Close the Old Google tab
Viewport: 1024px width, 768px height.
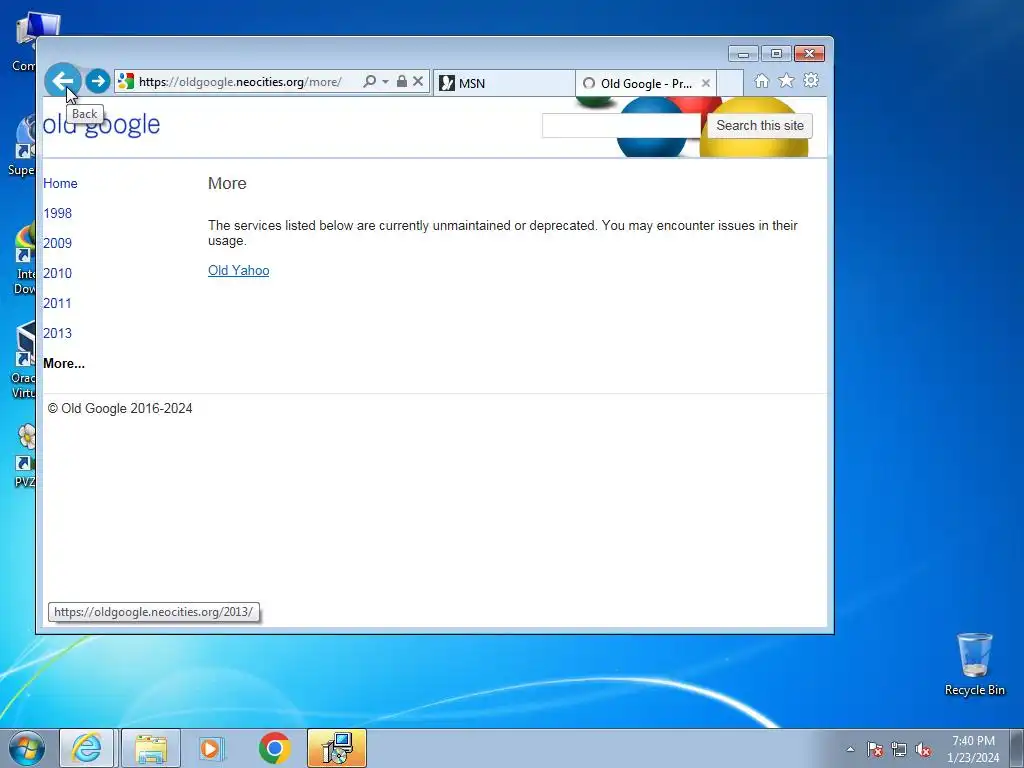click(705, 83)
